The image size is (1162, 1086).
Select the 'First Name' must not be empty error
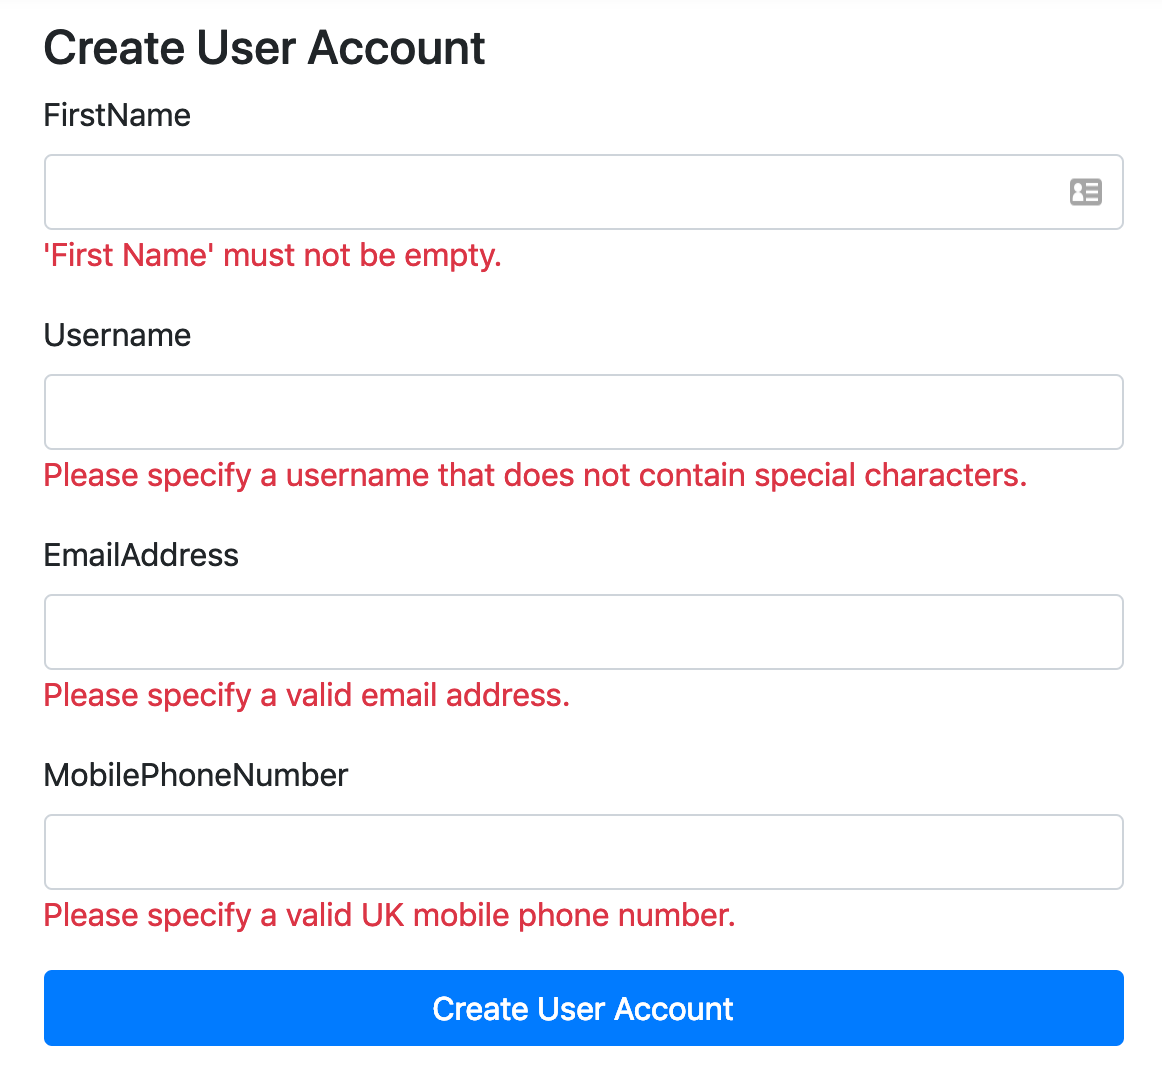[x=273, y=256]
